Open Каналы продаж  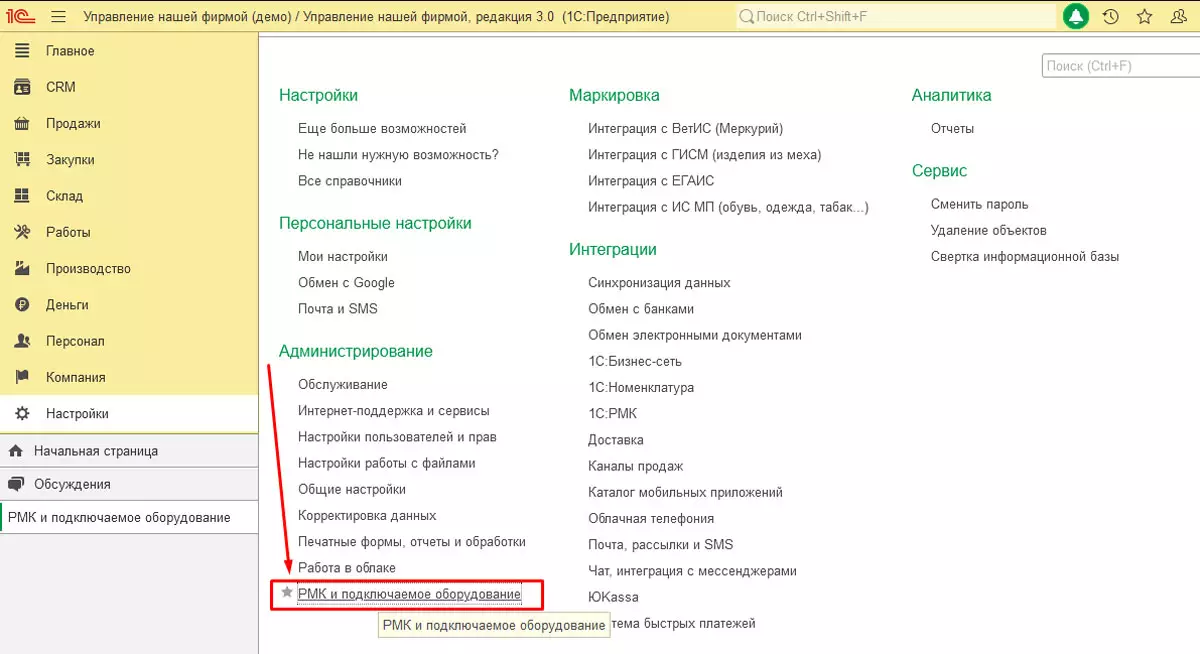[x=636, y=466]
